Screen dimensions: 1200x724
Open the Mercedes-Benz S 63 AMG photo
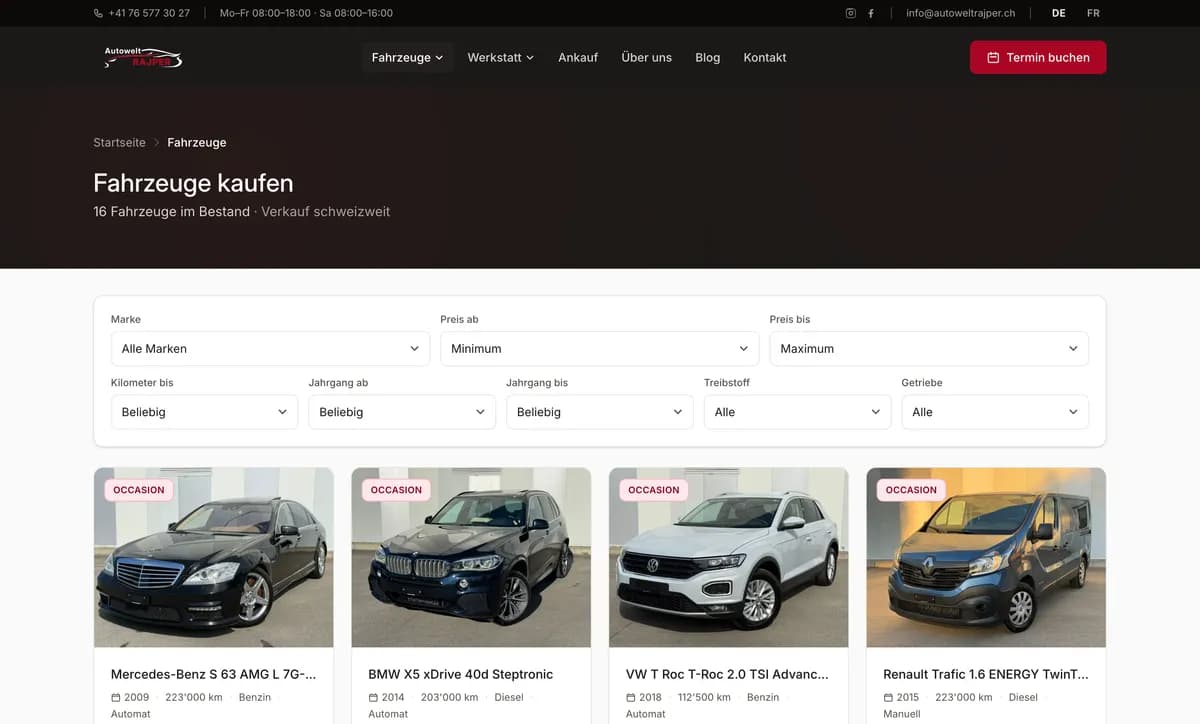[x=214, y=558]
